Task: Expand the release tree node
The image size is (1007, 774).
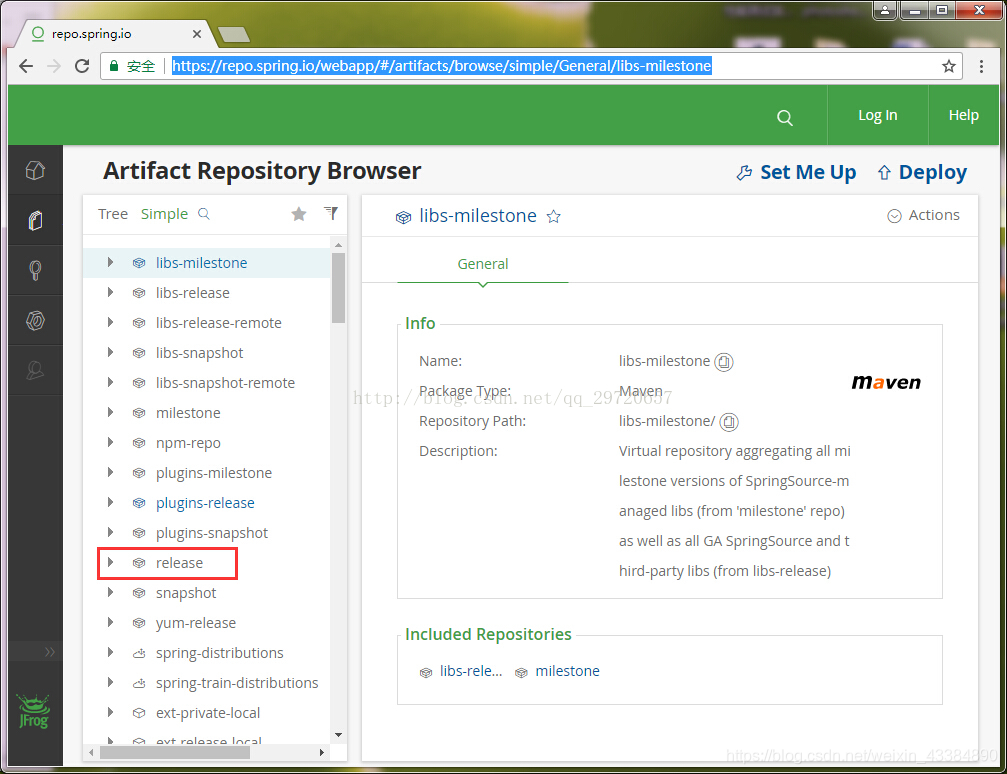Action: pyautogui.click(x=110, y=563)
